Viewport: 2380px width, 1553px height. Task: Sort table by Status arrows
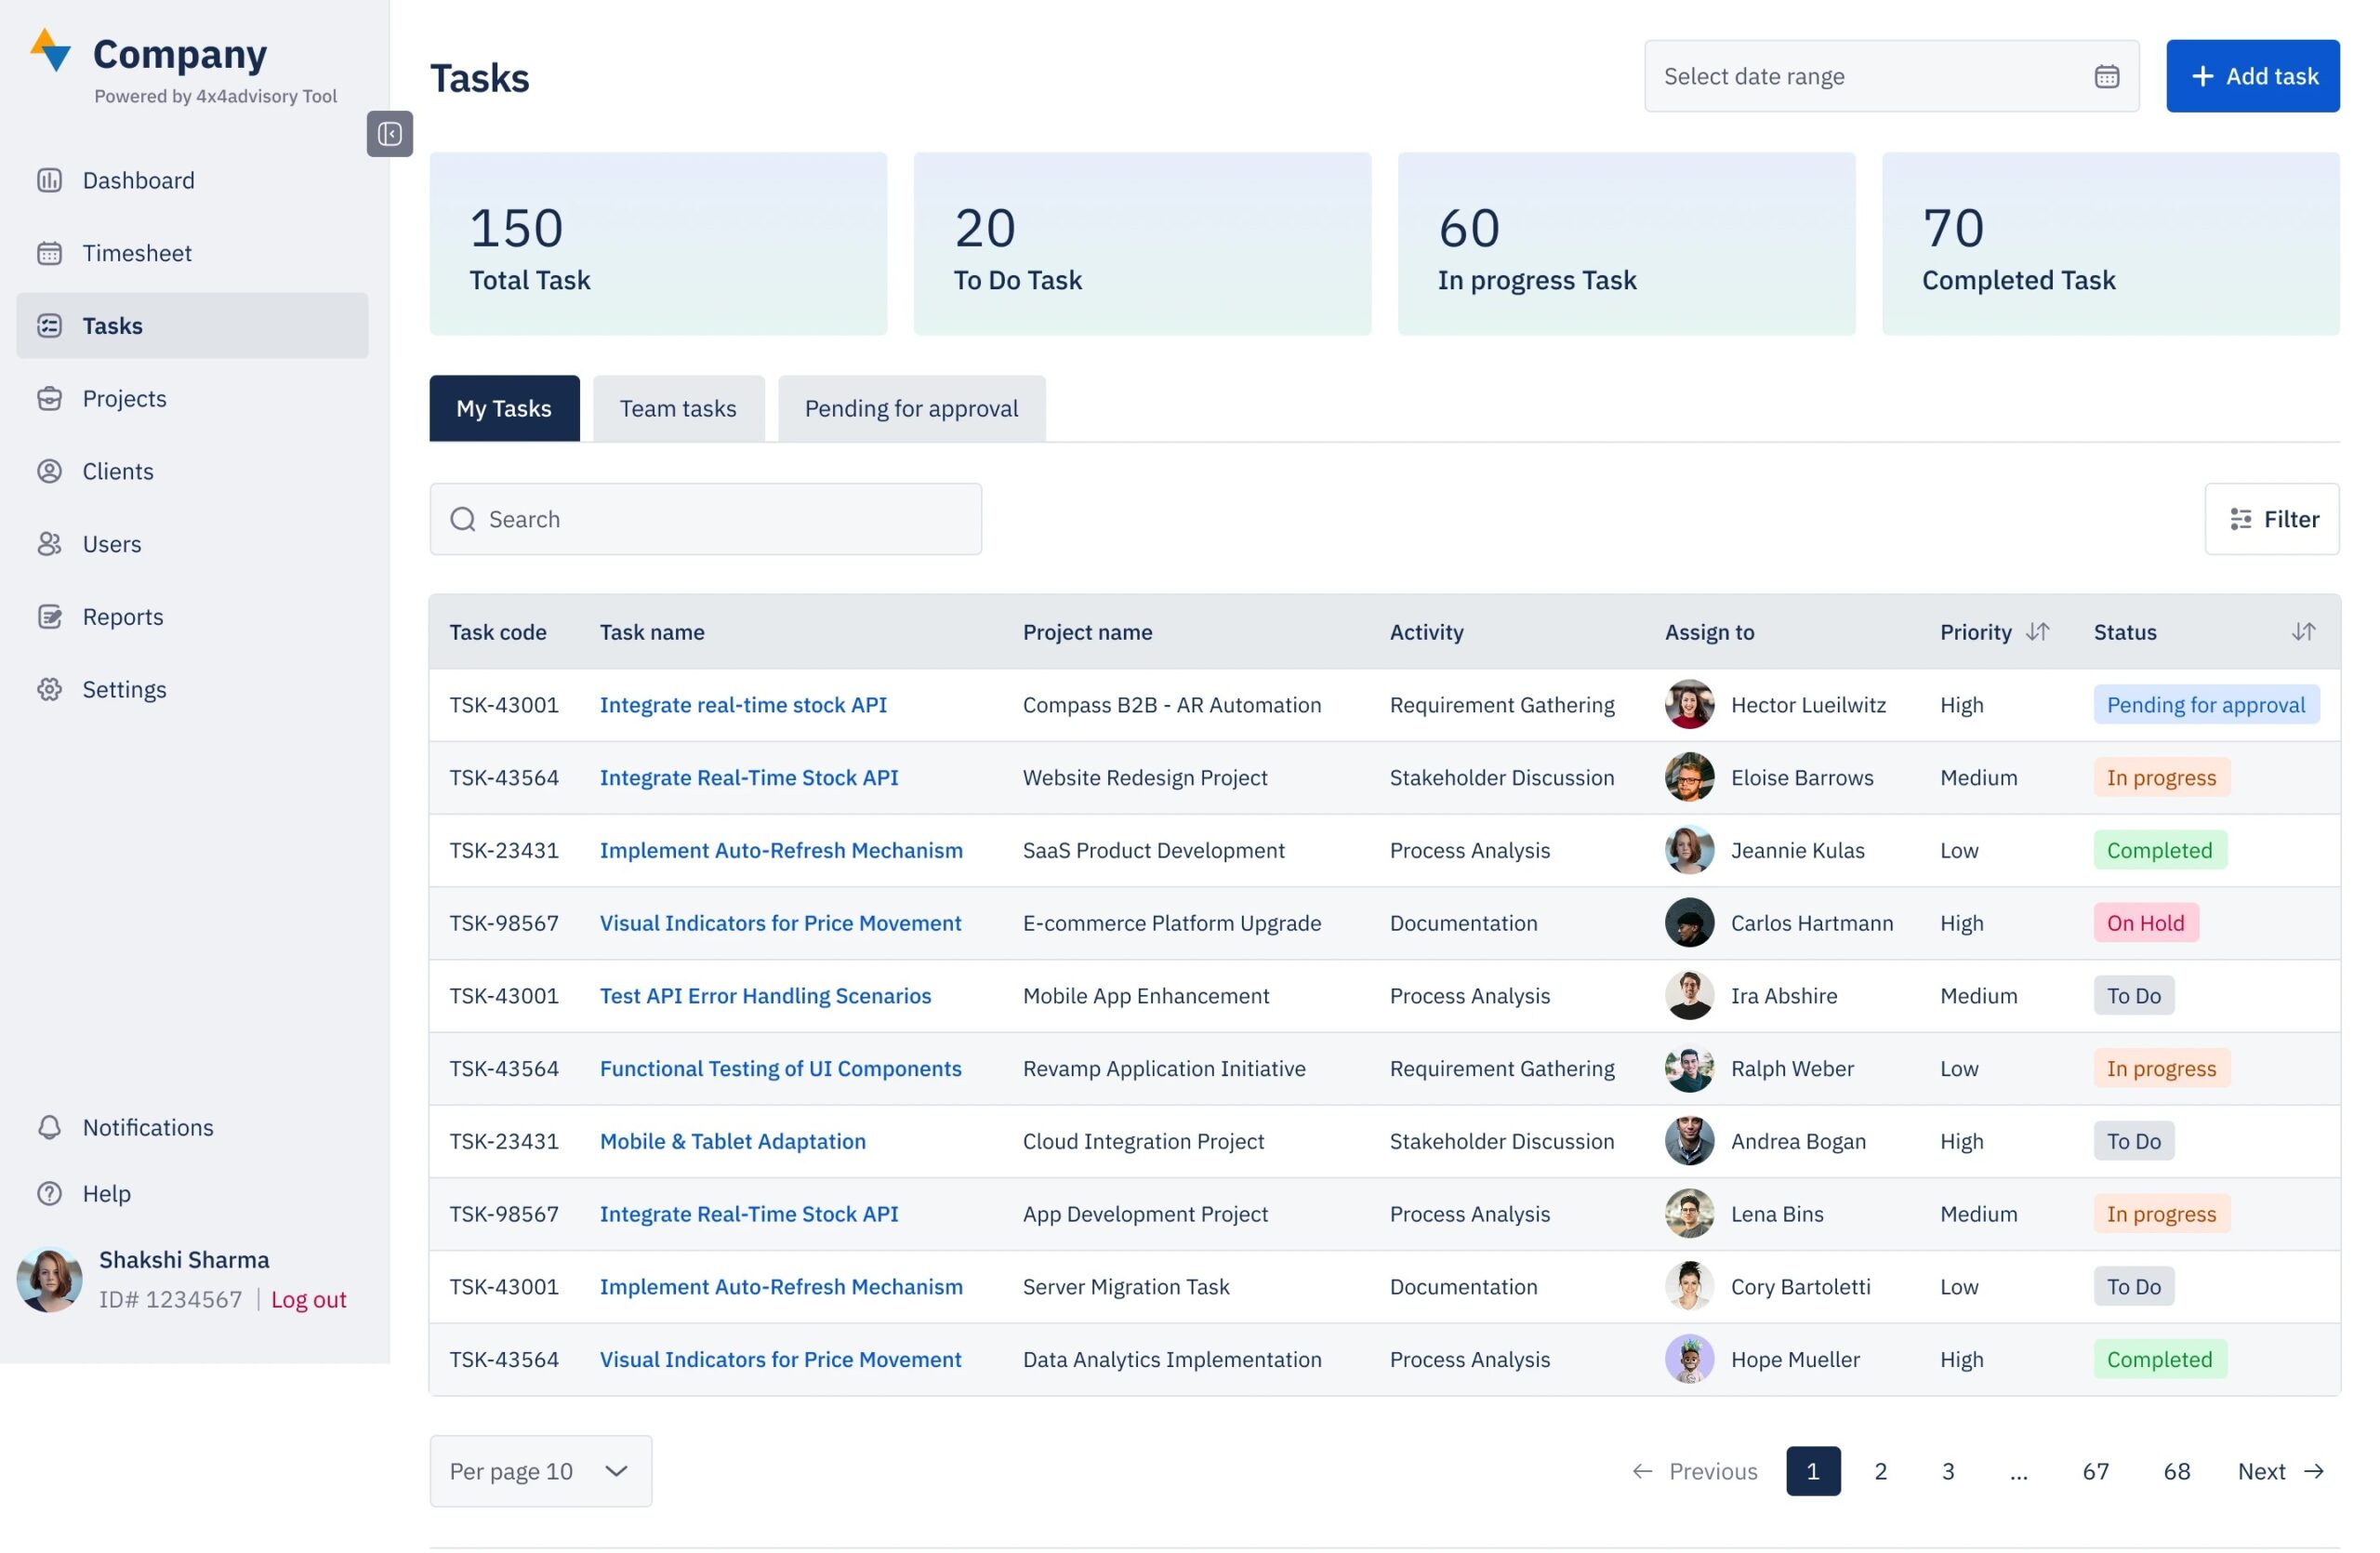[2302, 632]
